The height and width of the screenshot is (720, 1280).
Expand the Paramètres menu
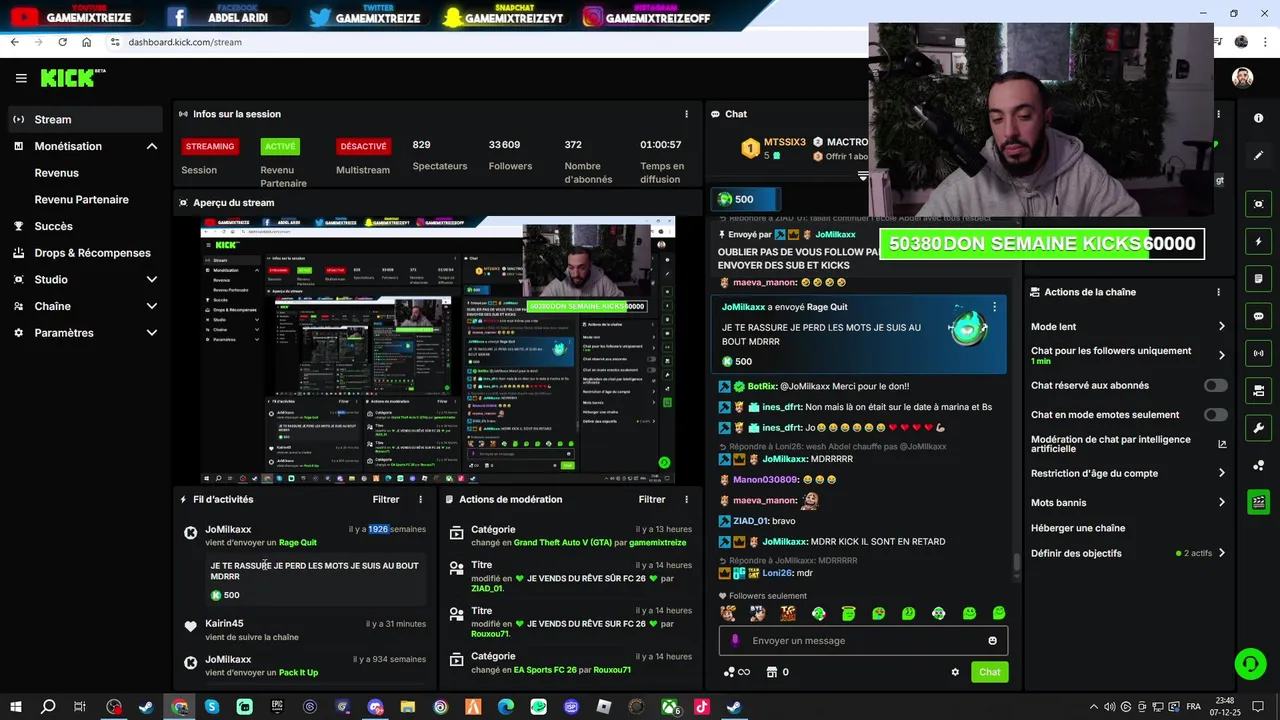(x=152, y=333)
